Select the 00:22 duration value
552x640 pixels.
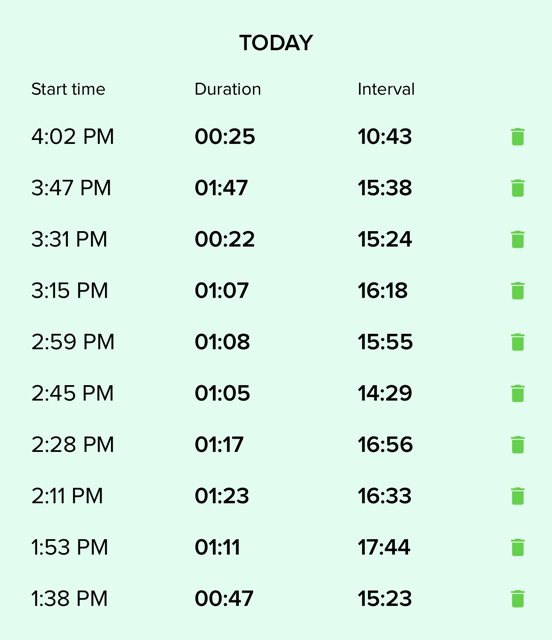coord(225,239)
